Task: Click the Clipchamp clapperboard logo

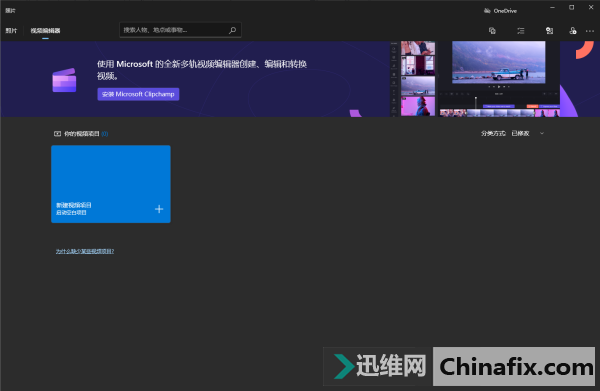Action: (64, 80)
